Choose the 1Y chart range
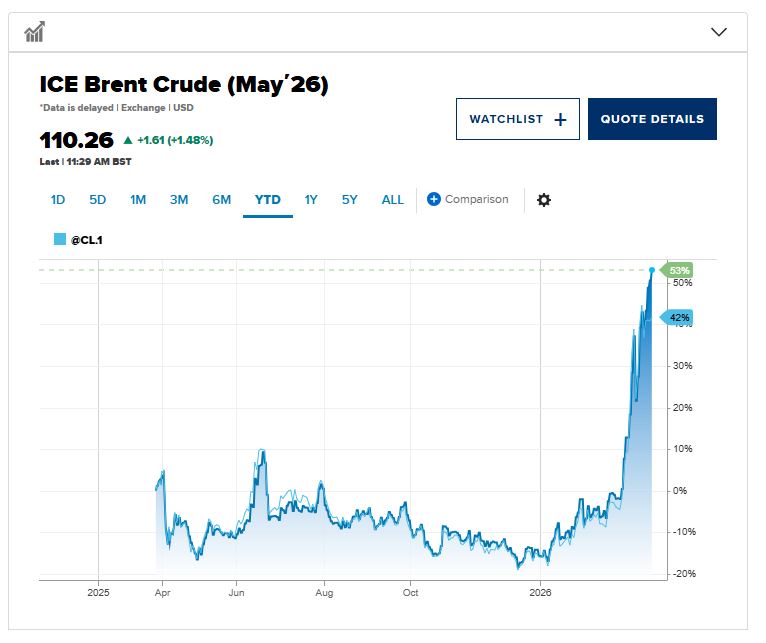The width and height of the screenshot is (766, 643). pyautogui.click(x=311, y=200)
